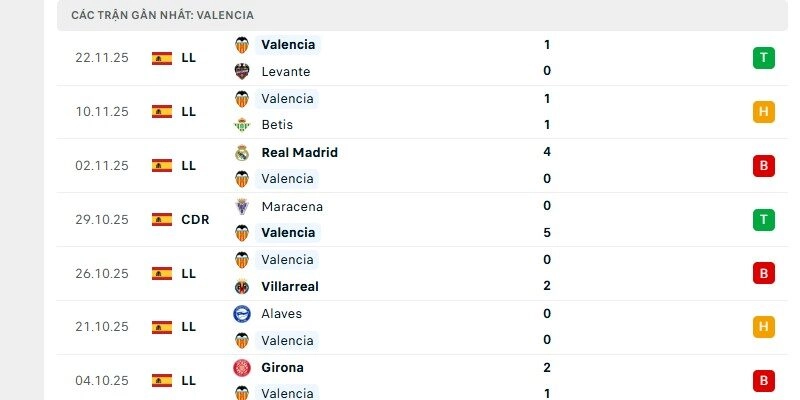Click the green T badge for 22.11.25
This screenshot has height=400, width=800.
coord(764,58)
